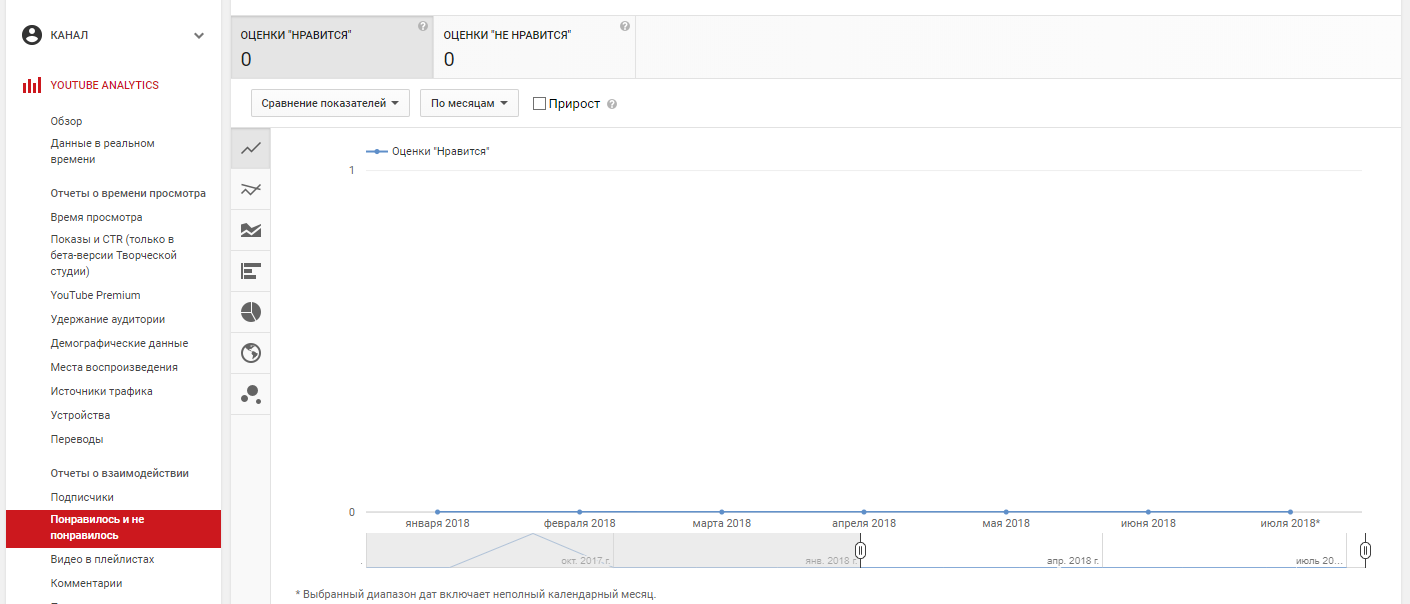
Task: Expand the Канал sidebar section
Action: (x=199, y=35)
